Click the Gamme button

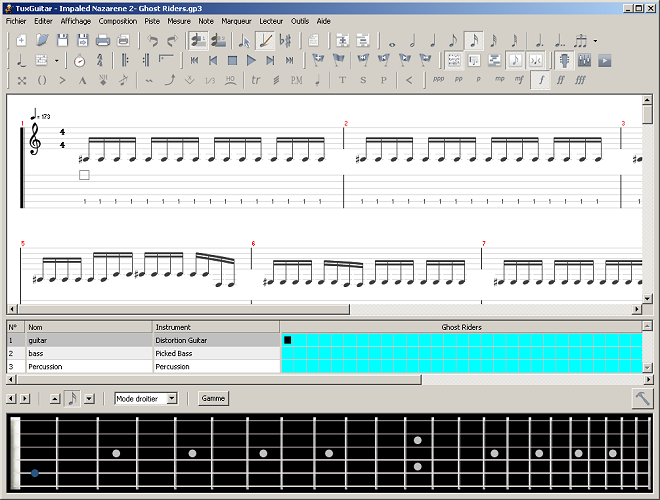tap(213, 398)
